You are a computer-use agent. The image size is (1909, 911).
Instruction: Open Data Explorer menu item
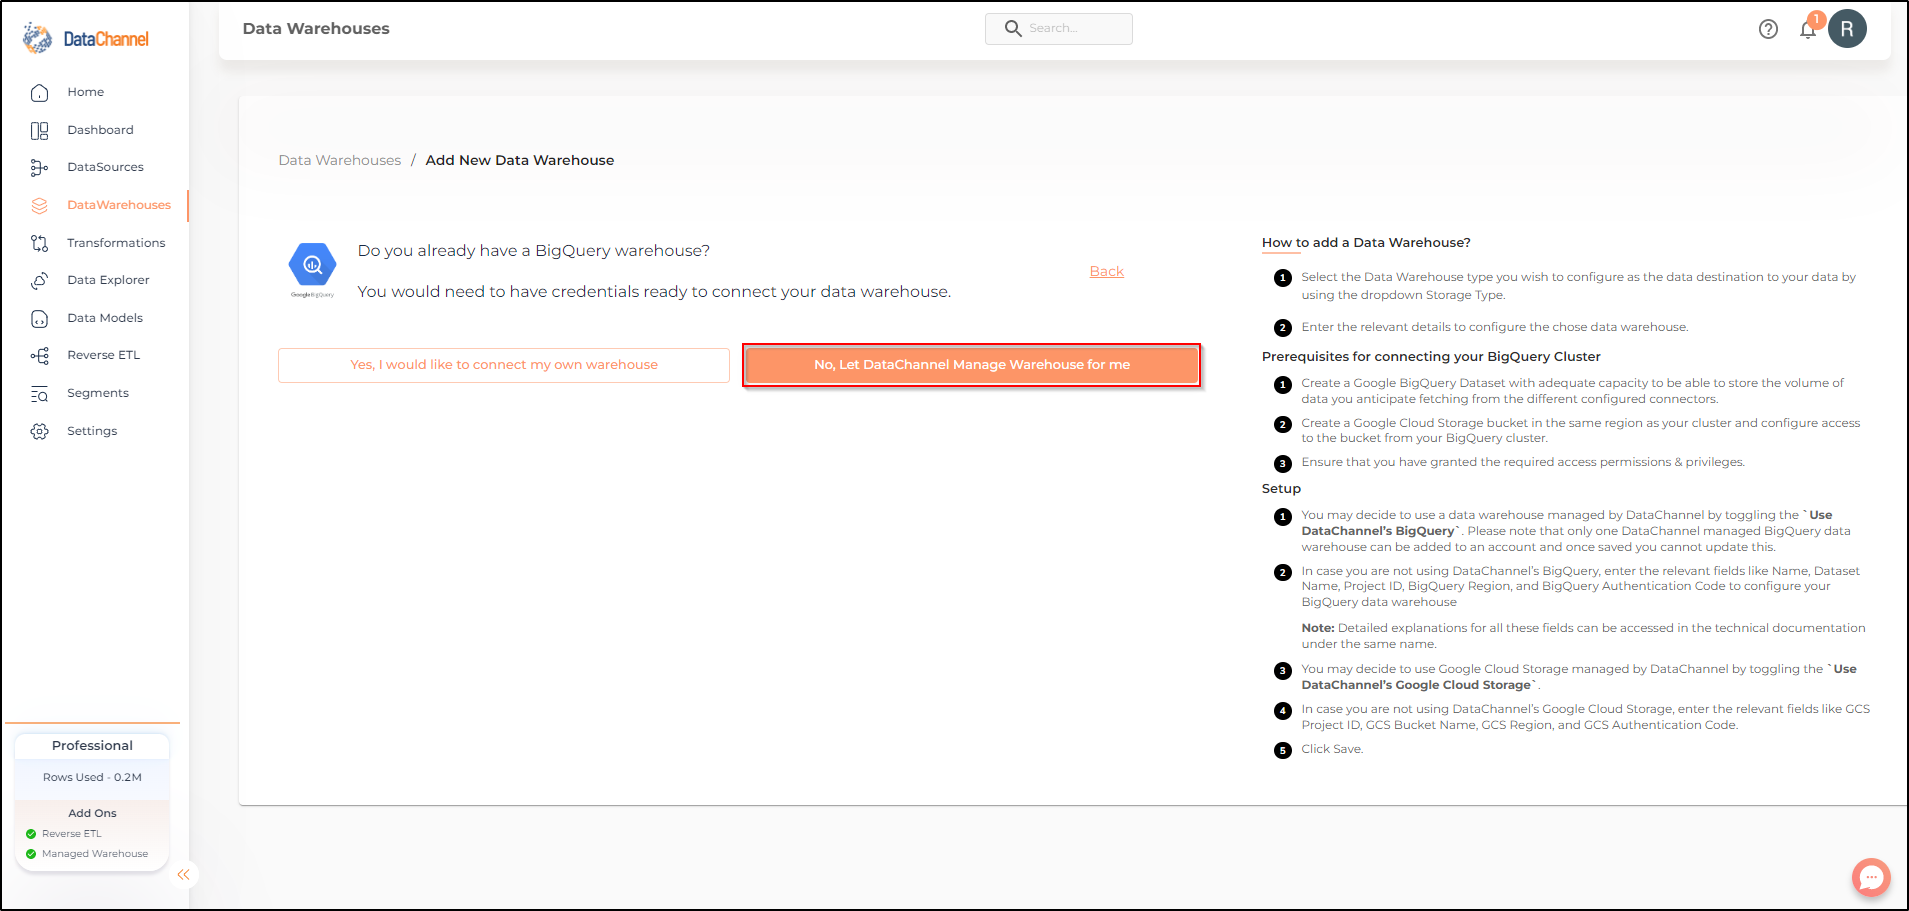click(108, 280)
